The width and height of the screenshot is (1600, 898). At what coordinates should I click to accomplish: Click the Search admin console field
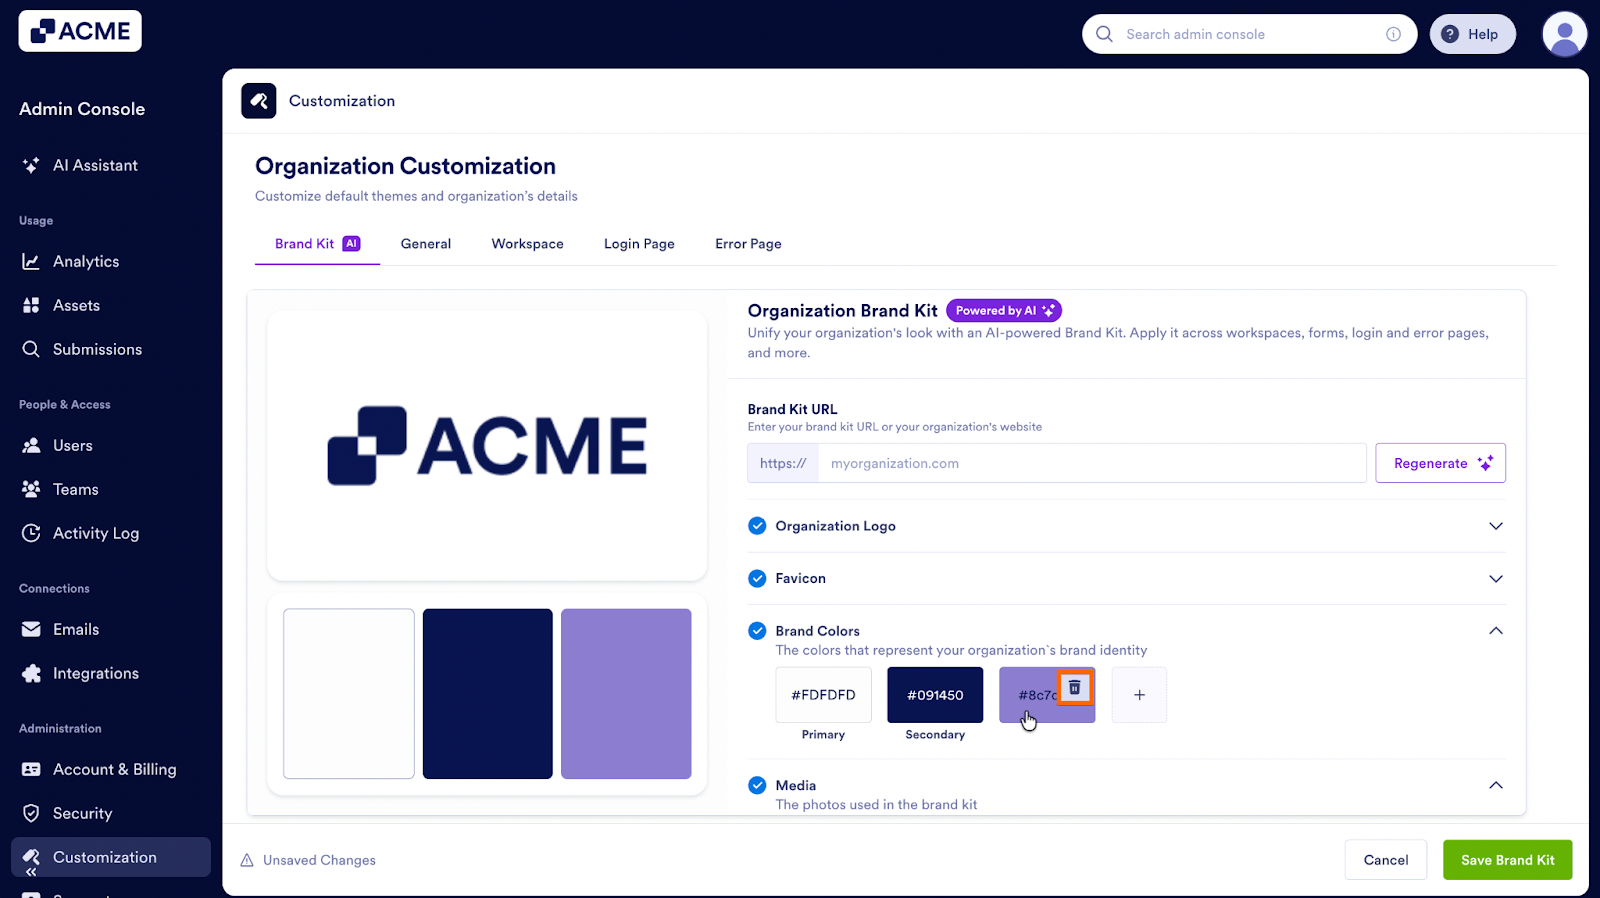click(x=1249, y=34)
